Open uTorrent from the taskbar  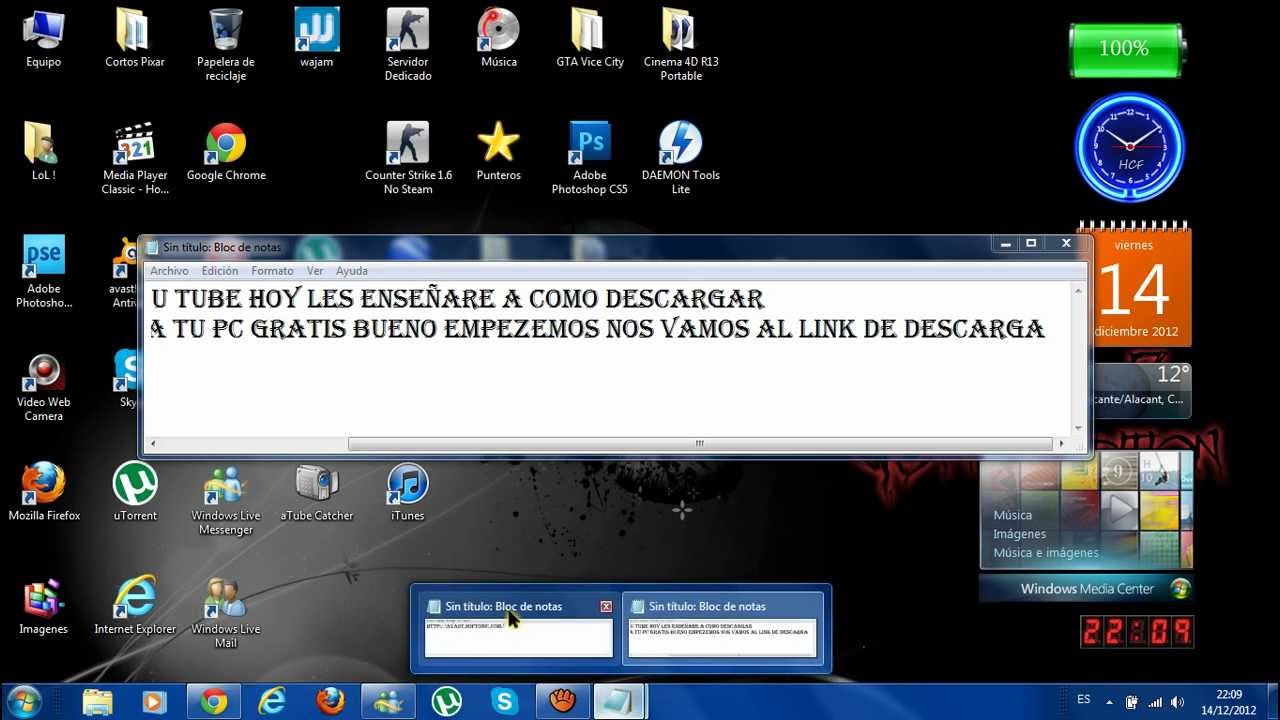446,702
